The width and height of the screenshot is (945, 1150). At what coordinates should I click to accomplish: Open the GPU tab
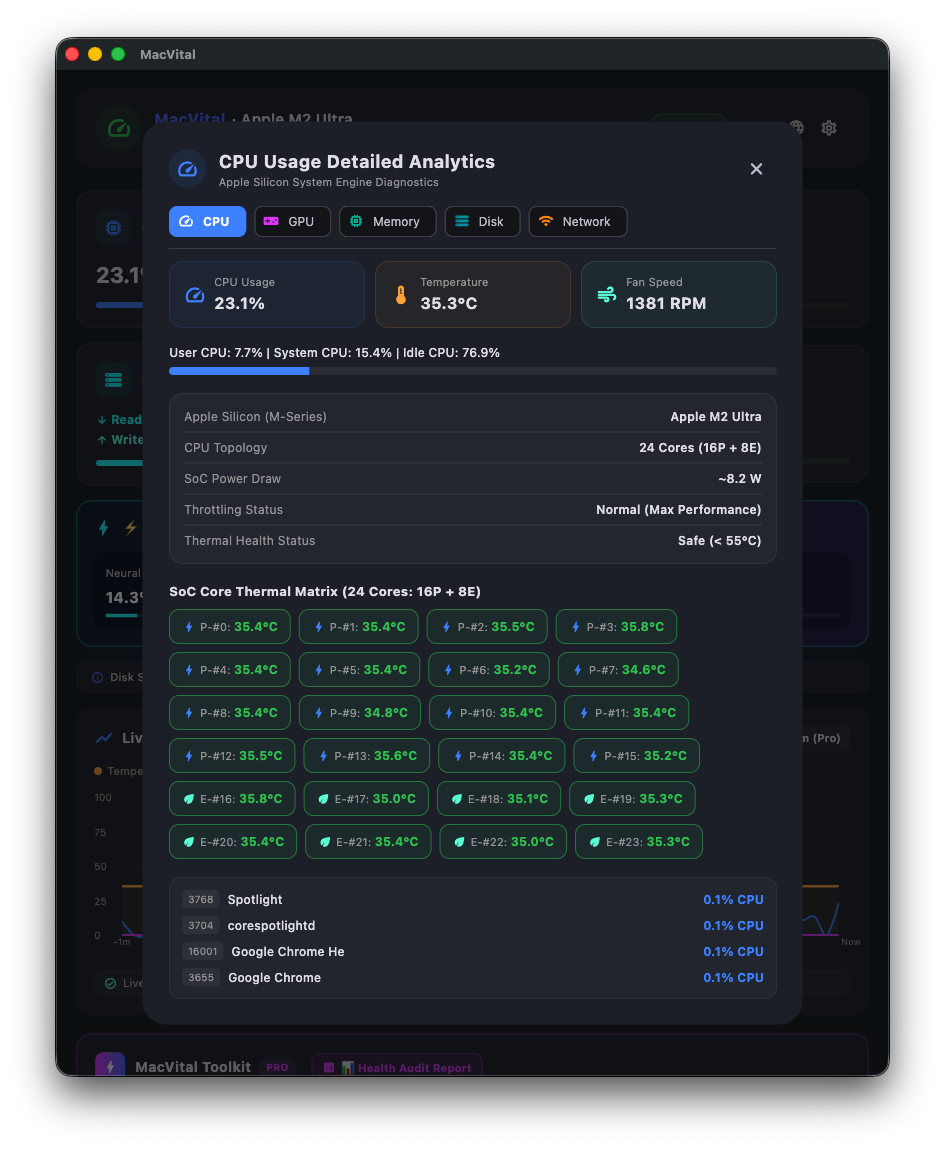coord(292,221)
